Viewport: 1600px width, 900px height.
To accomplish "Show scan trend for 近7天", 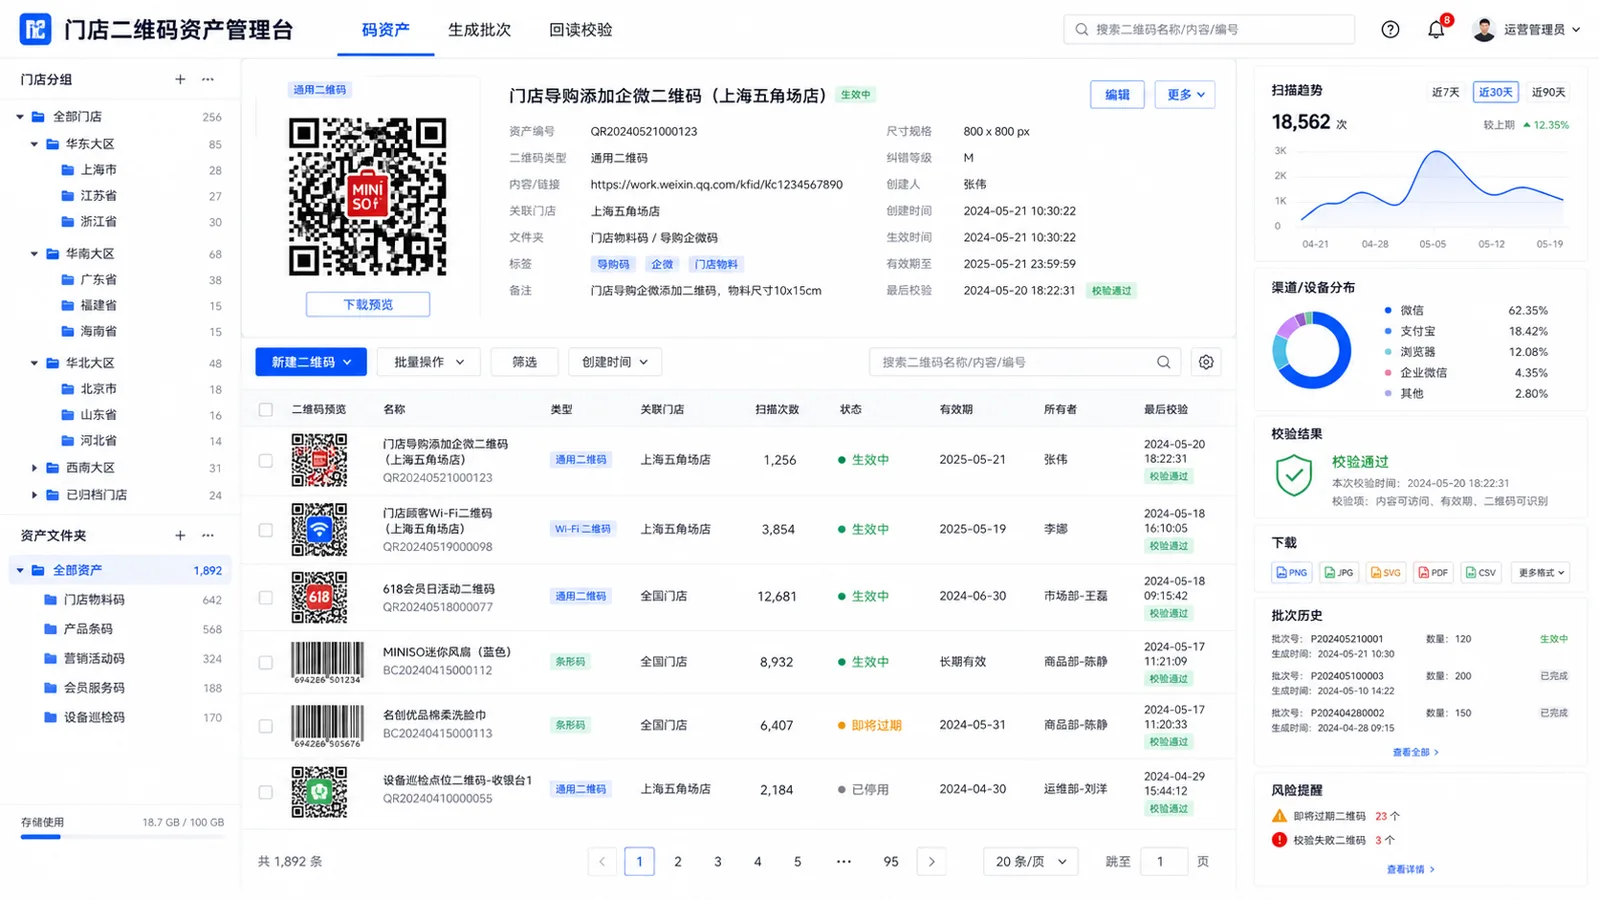I will point(1445,92).
